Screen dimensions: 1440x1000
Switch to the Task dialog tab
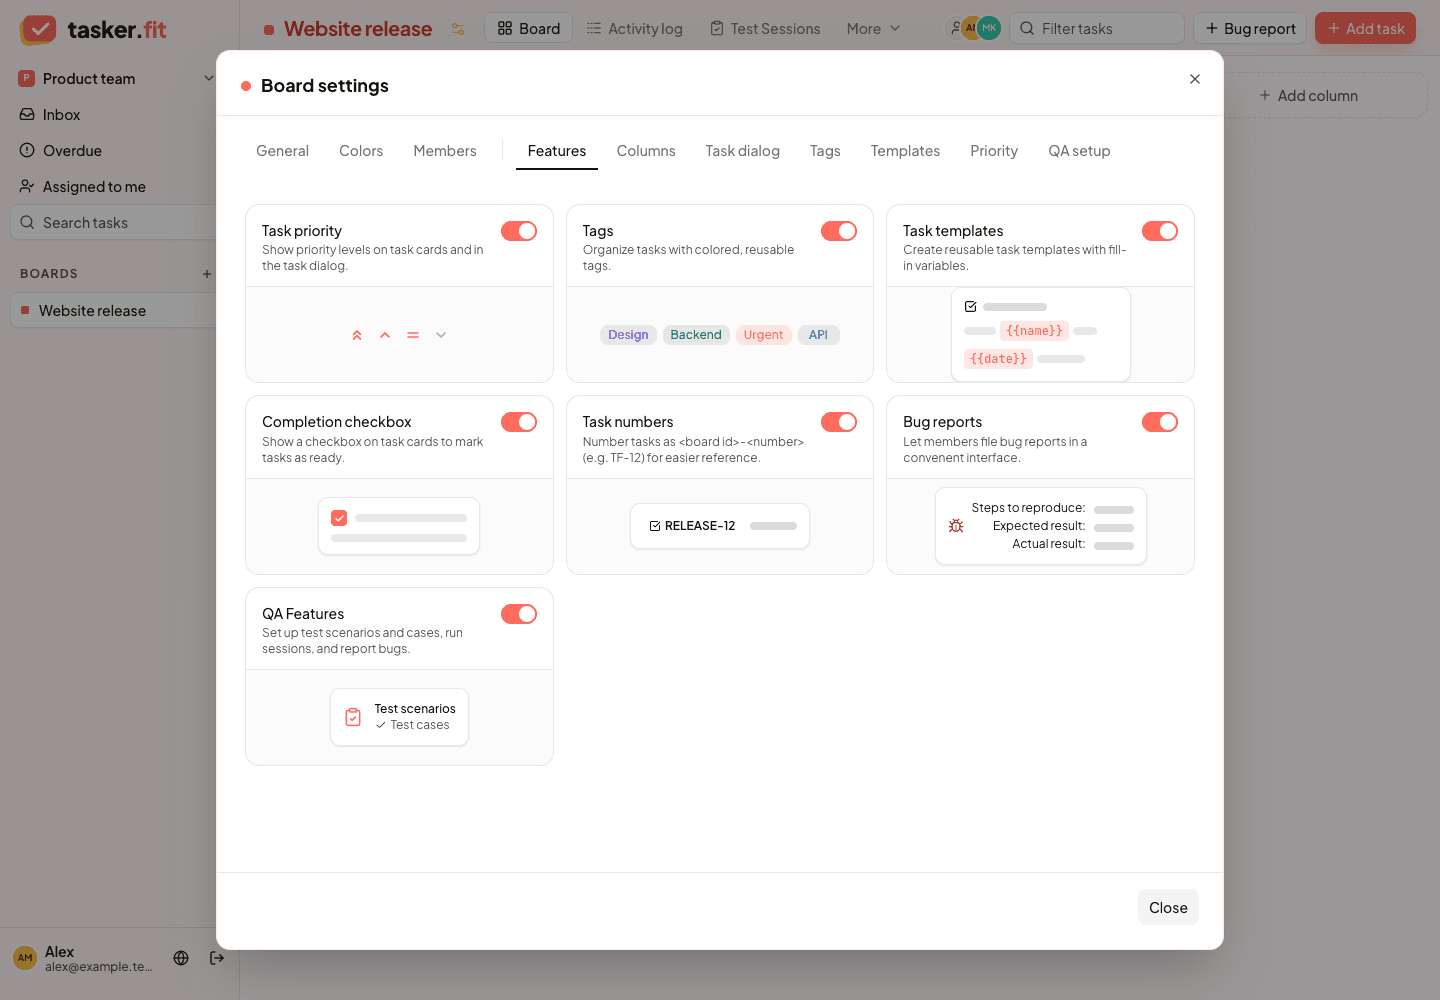(x=743, y=151)
